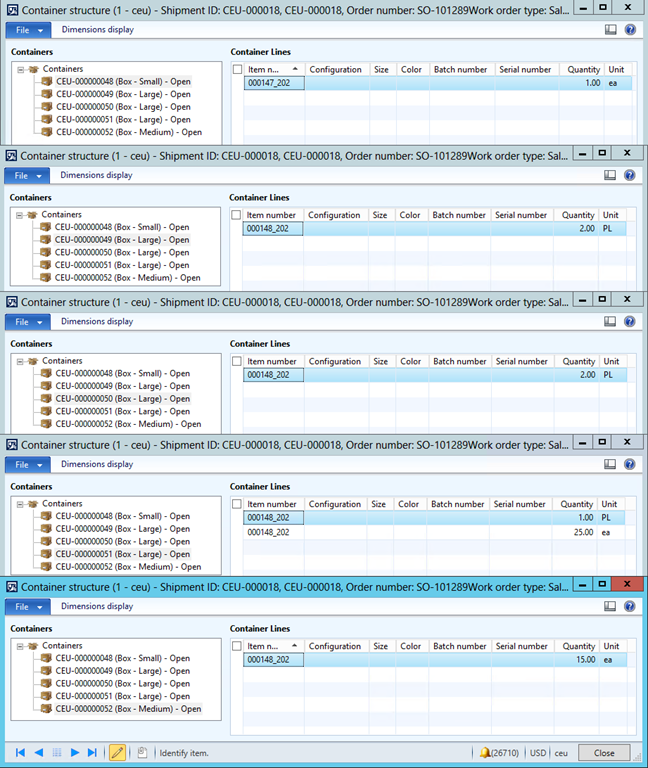648x768 pixels.
Task: Click the previous record arrow
Action: (x=38, y=752)
